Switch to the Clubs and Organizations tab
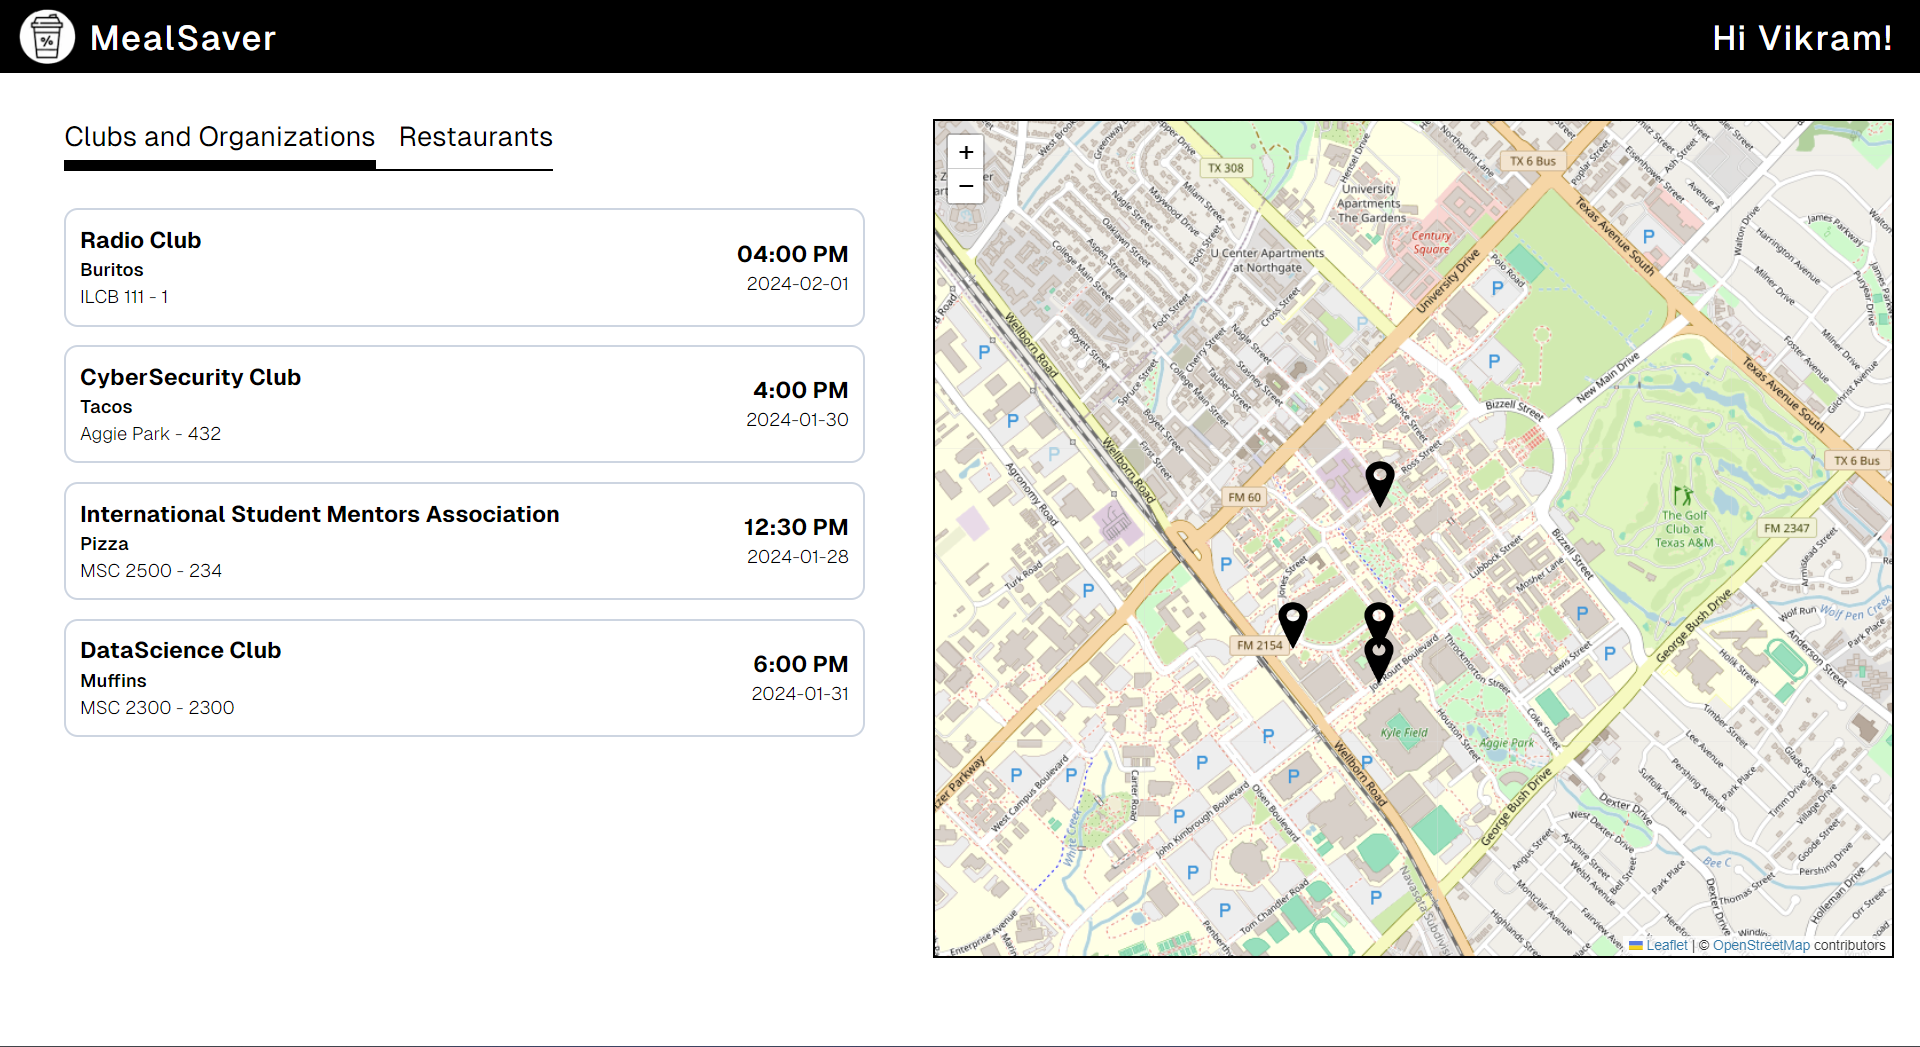The image size is (1920, 1047). pyautogui.click(x=220, y=137)
